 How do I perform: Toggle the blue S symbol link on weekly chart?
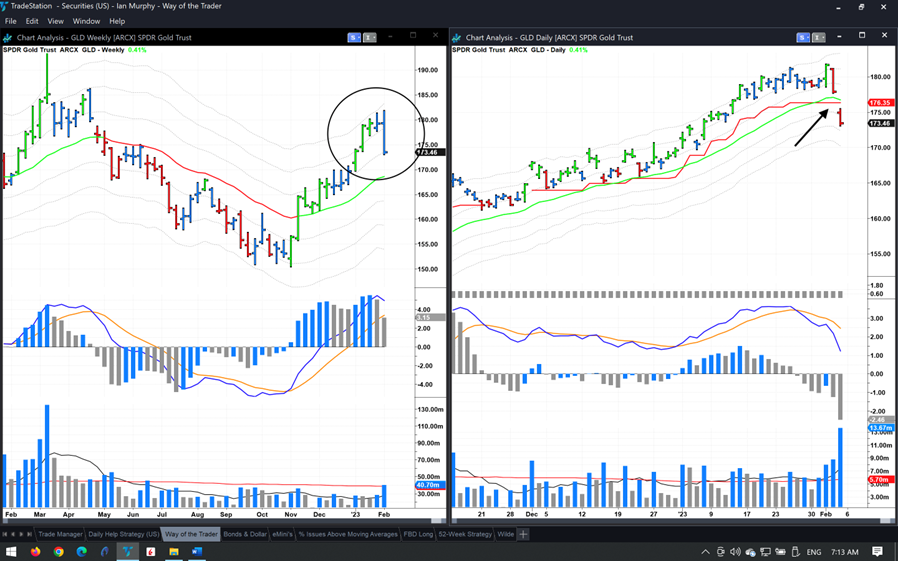click(354, 37)
